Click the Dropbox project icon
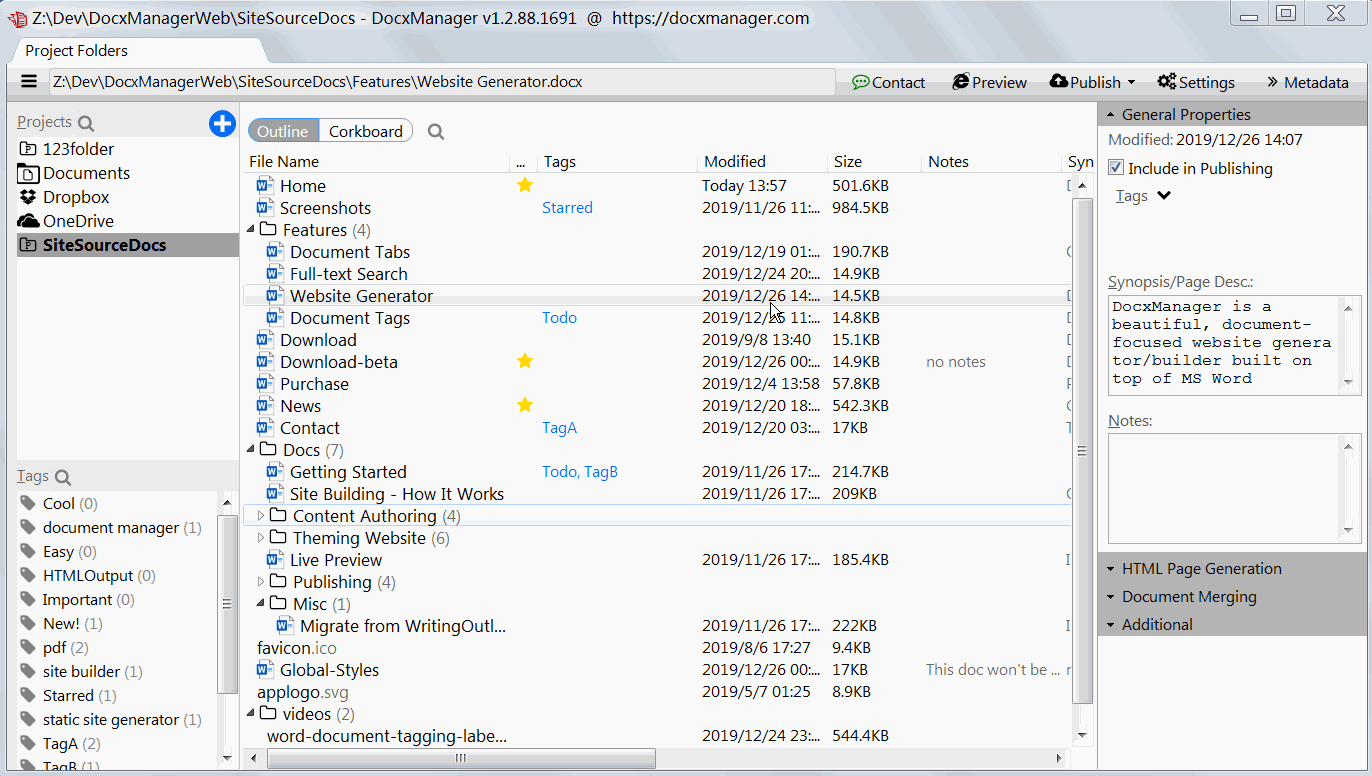 [28, 197]
